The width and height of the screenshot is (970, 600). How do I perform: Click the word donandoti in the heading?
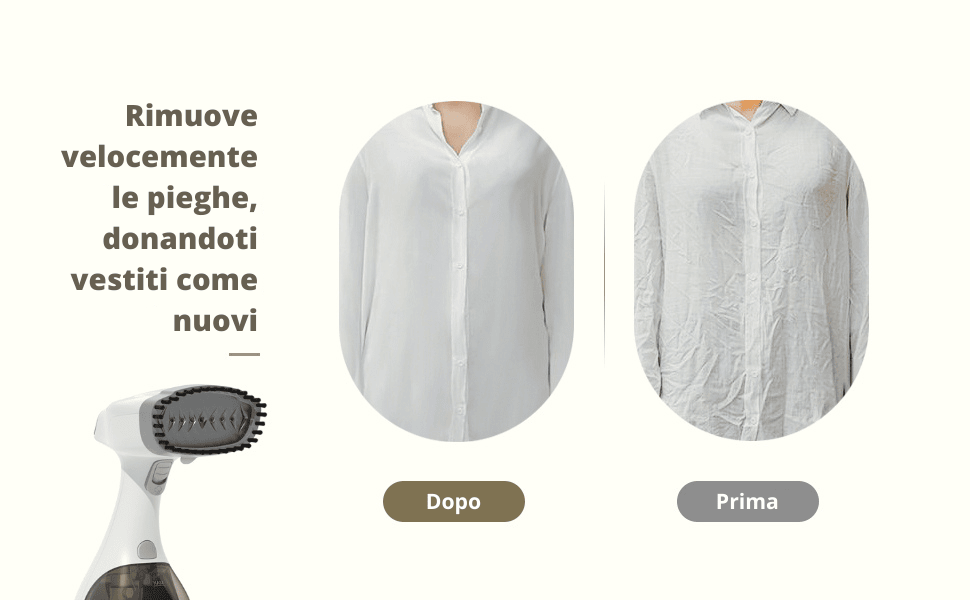pos(180,239)
